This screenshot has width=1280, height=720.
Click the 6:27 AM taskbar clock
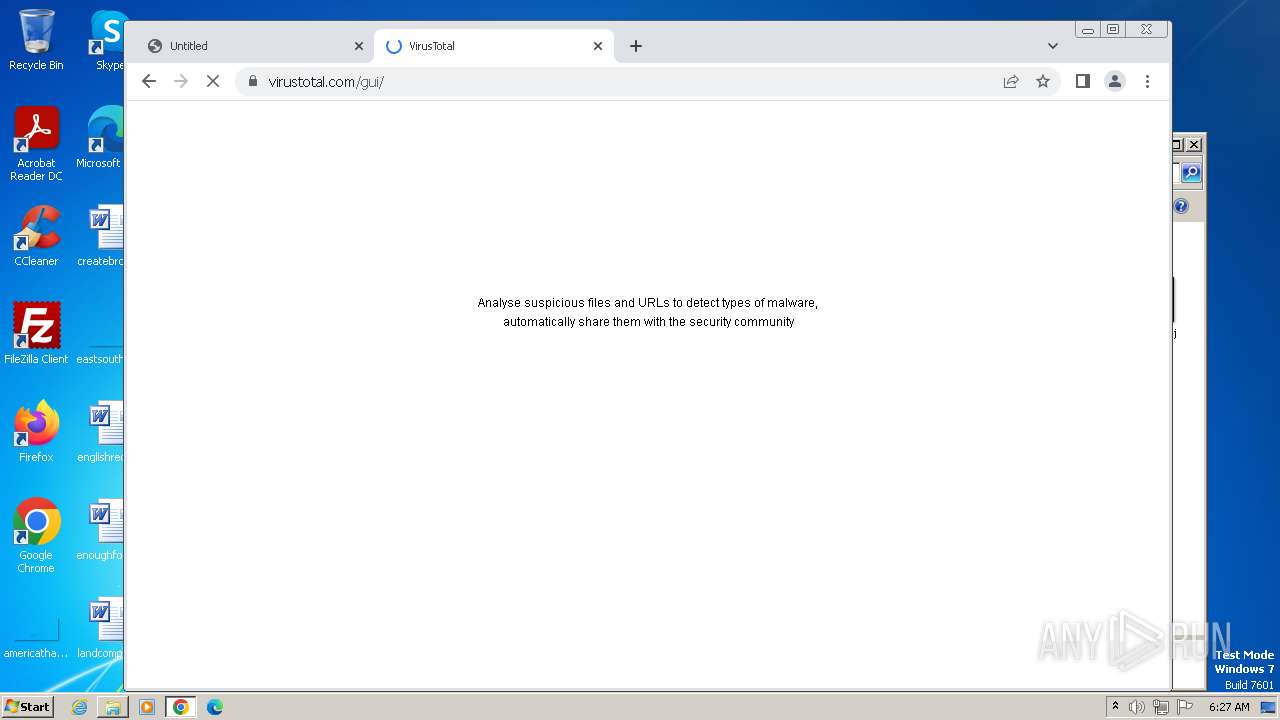coord(1229,707)
